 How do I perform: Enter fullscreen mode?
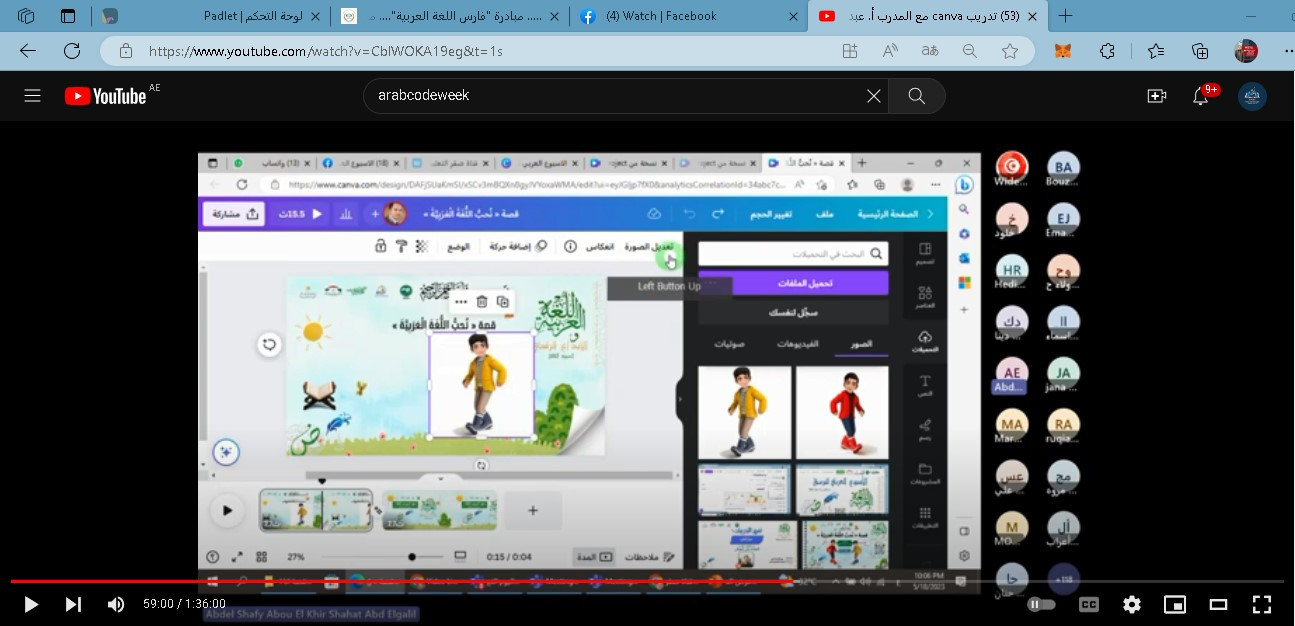(x=1262, y=604)
